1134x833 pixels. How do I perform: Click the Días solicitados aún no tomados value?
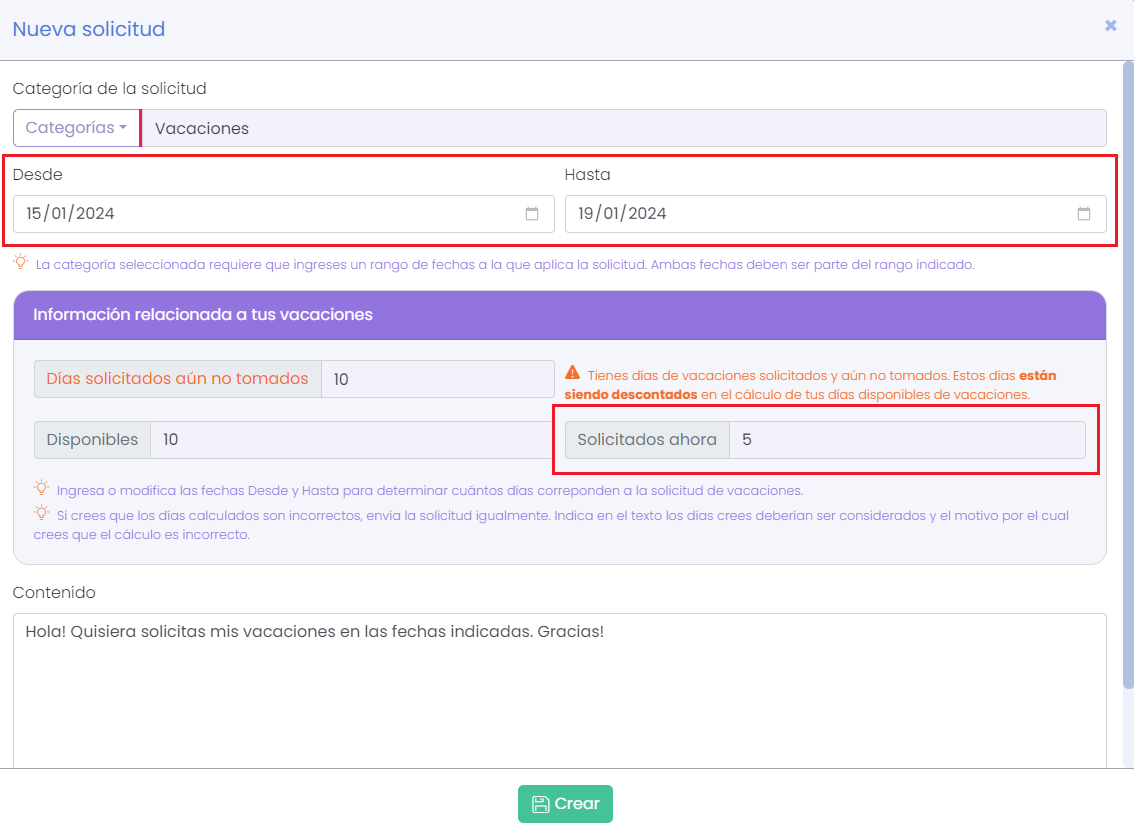pos(437,379)
